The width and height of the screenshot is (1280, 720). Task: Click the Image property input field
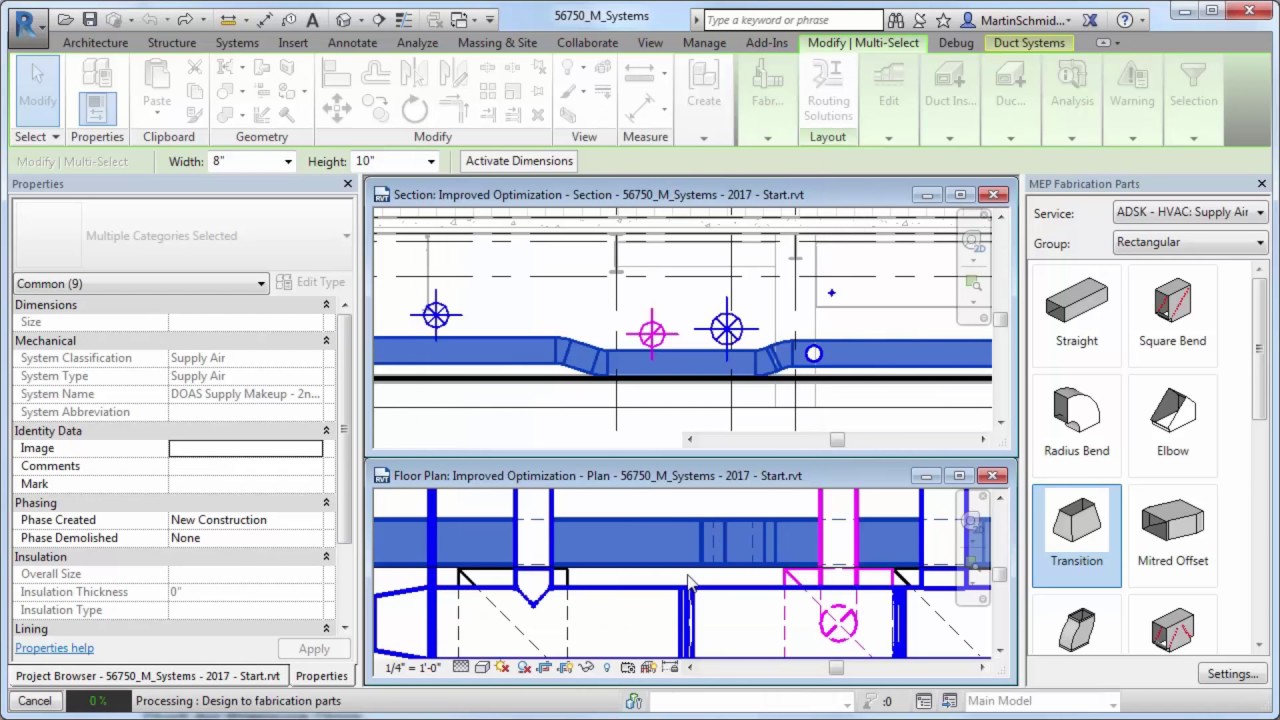coord(246,448)
